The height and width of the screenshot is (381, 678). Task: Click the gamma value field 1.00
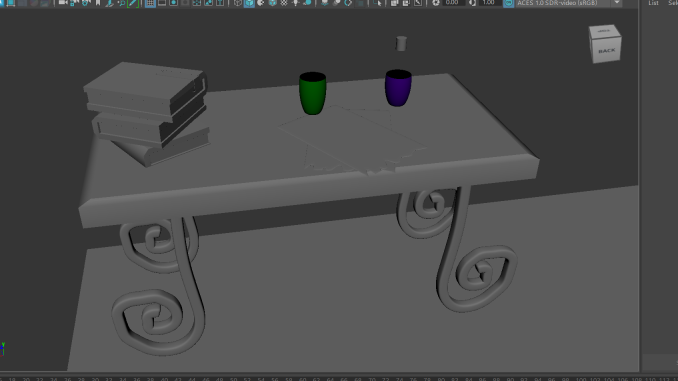point(489,3)
